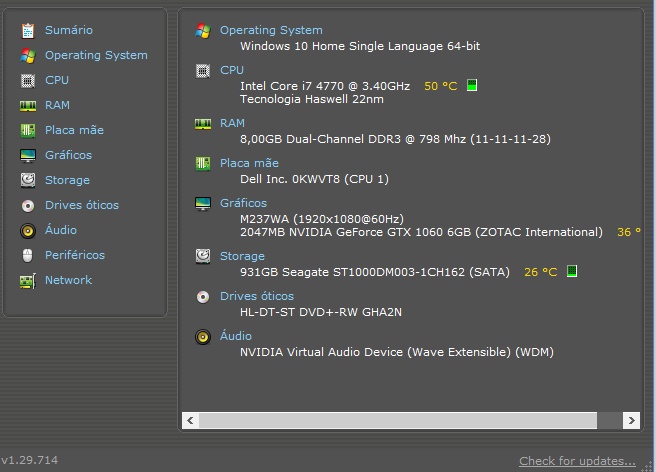Open the Operating System section in sidebar
This screenshot has height=472, width=656.
(x=96, y=55)
